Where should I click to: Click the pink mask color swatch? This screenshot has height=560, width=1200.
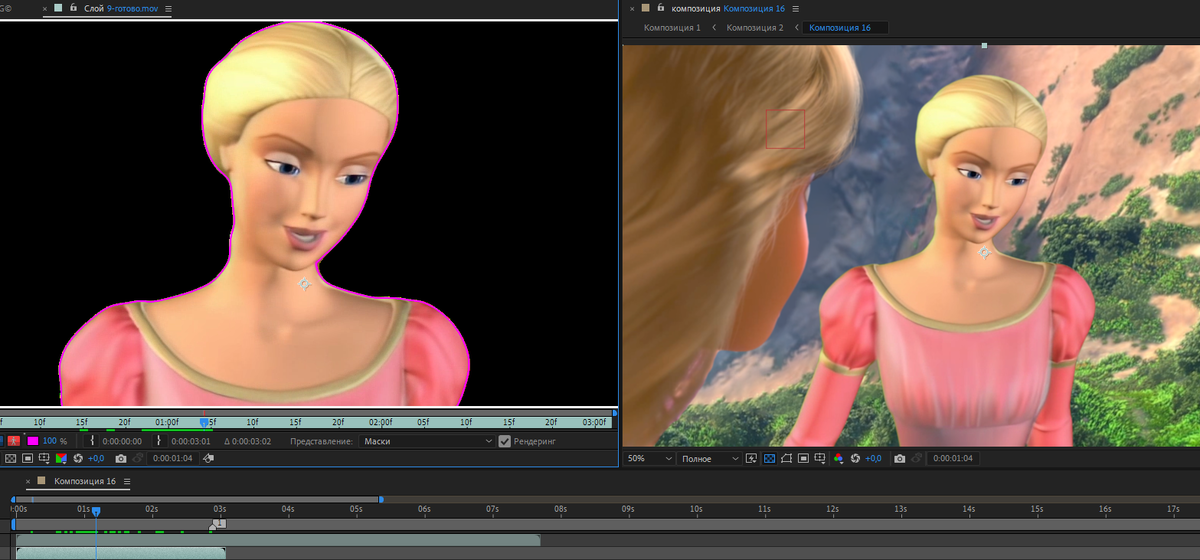point(33,441)
